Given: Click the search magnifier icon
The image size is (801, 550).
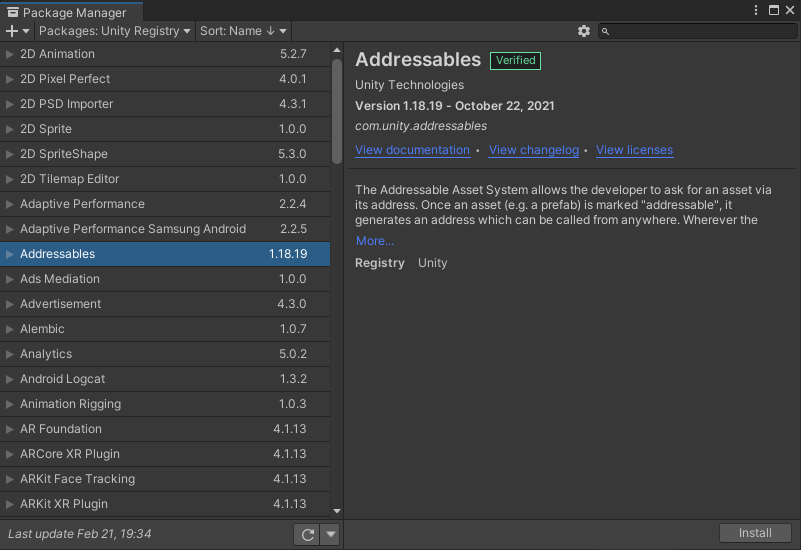Looking at the screenshot, I should coord(605,32).
